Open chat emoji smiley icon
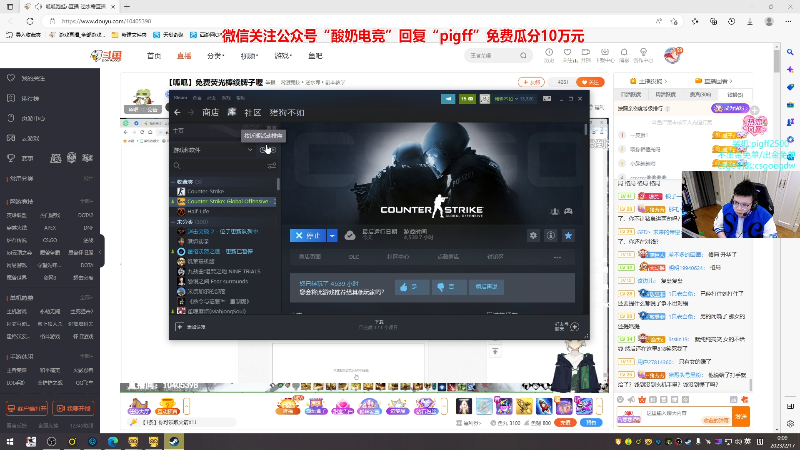This screenshot has height=450, width=800. click(x=621, y=399)
